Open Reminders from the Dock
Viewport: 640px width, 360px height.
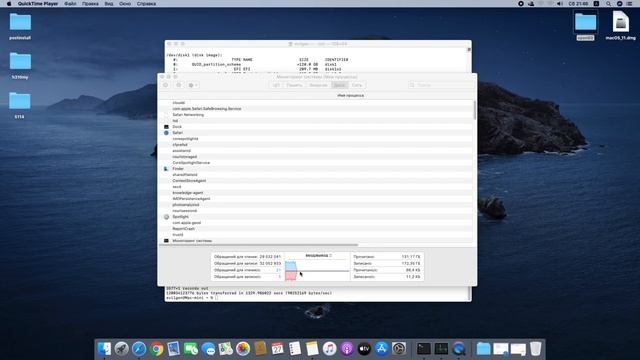point(295,349)
